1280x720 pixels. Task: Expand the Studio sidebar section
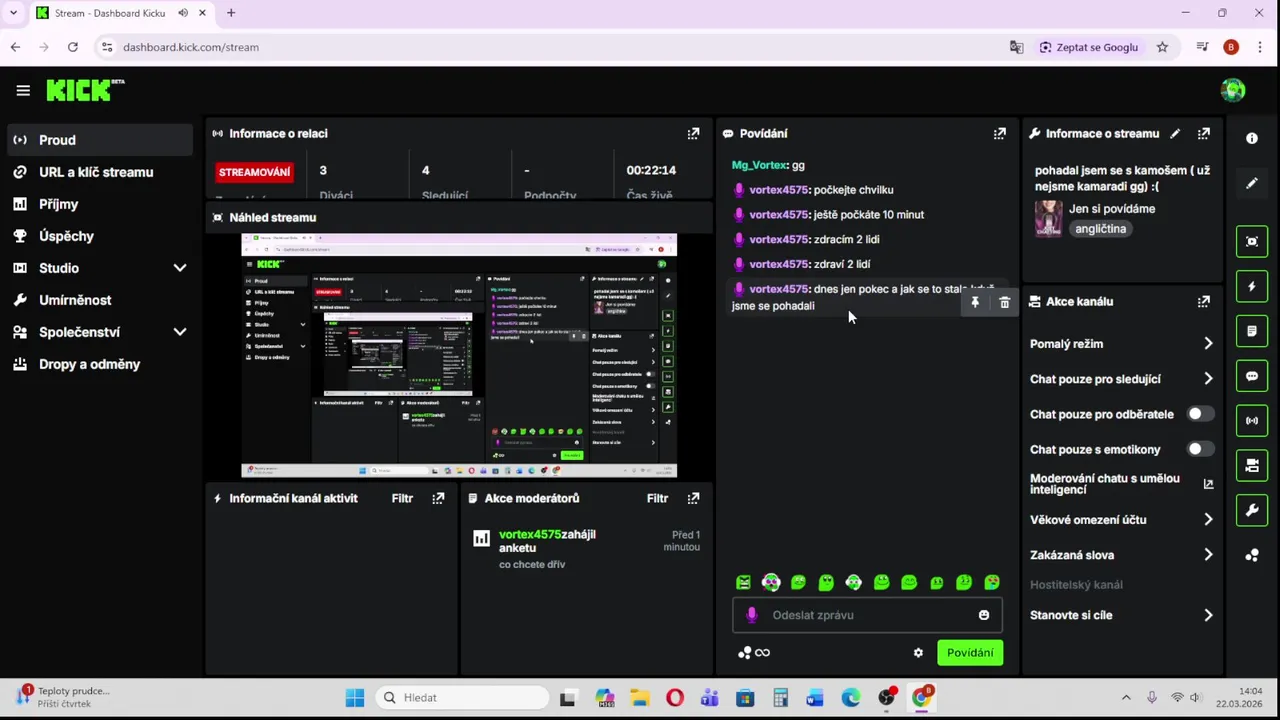[x=180, y=268]
